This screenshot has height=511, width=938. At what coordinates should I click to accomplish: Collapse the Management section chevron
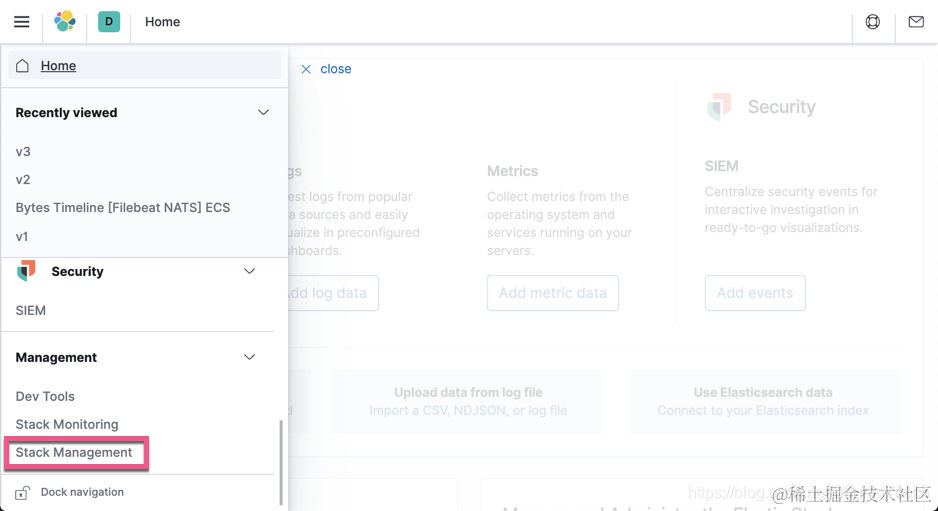tap(249, 357)
